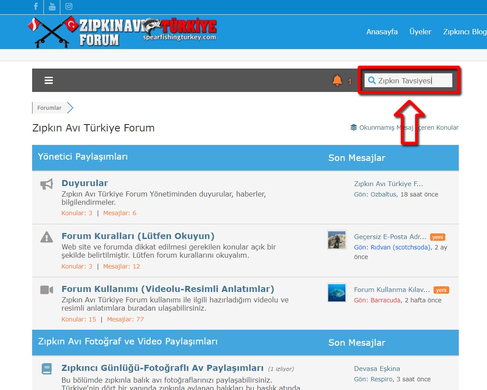Click the yeni badge on Forum Kullanma Kılav
This screenshot has height=390, width=487.
pos(441,290)
